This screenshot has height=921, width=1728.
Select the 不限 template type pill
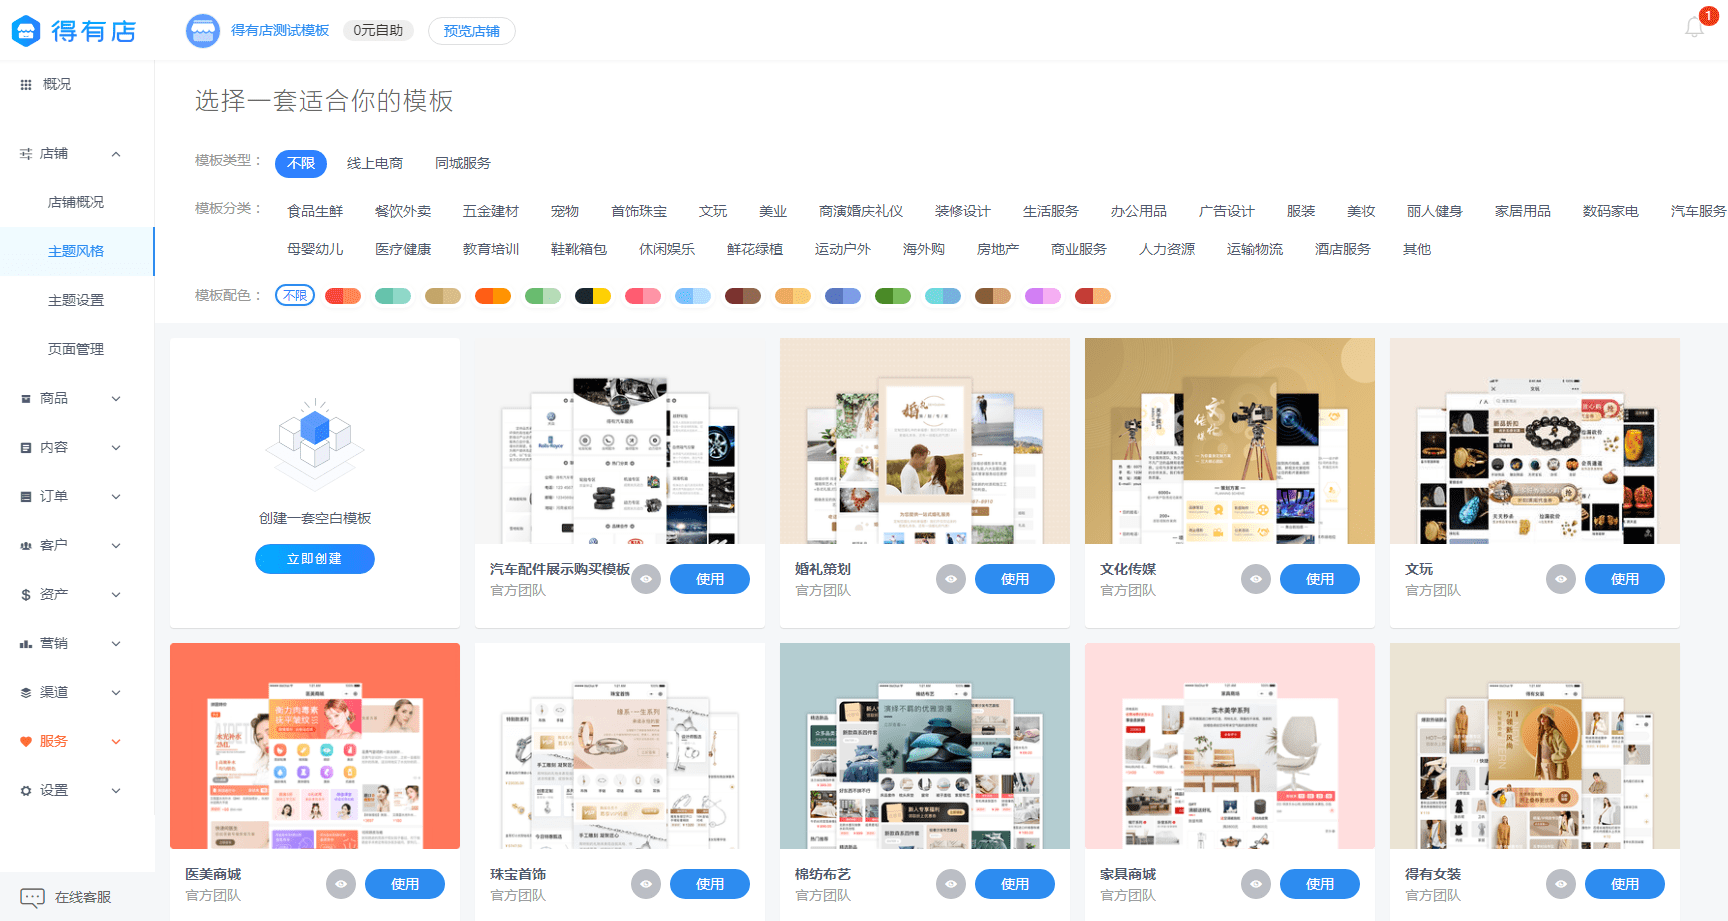pyautogui.click(x=301, y=163)
